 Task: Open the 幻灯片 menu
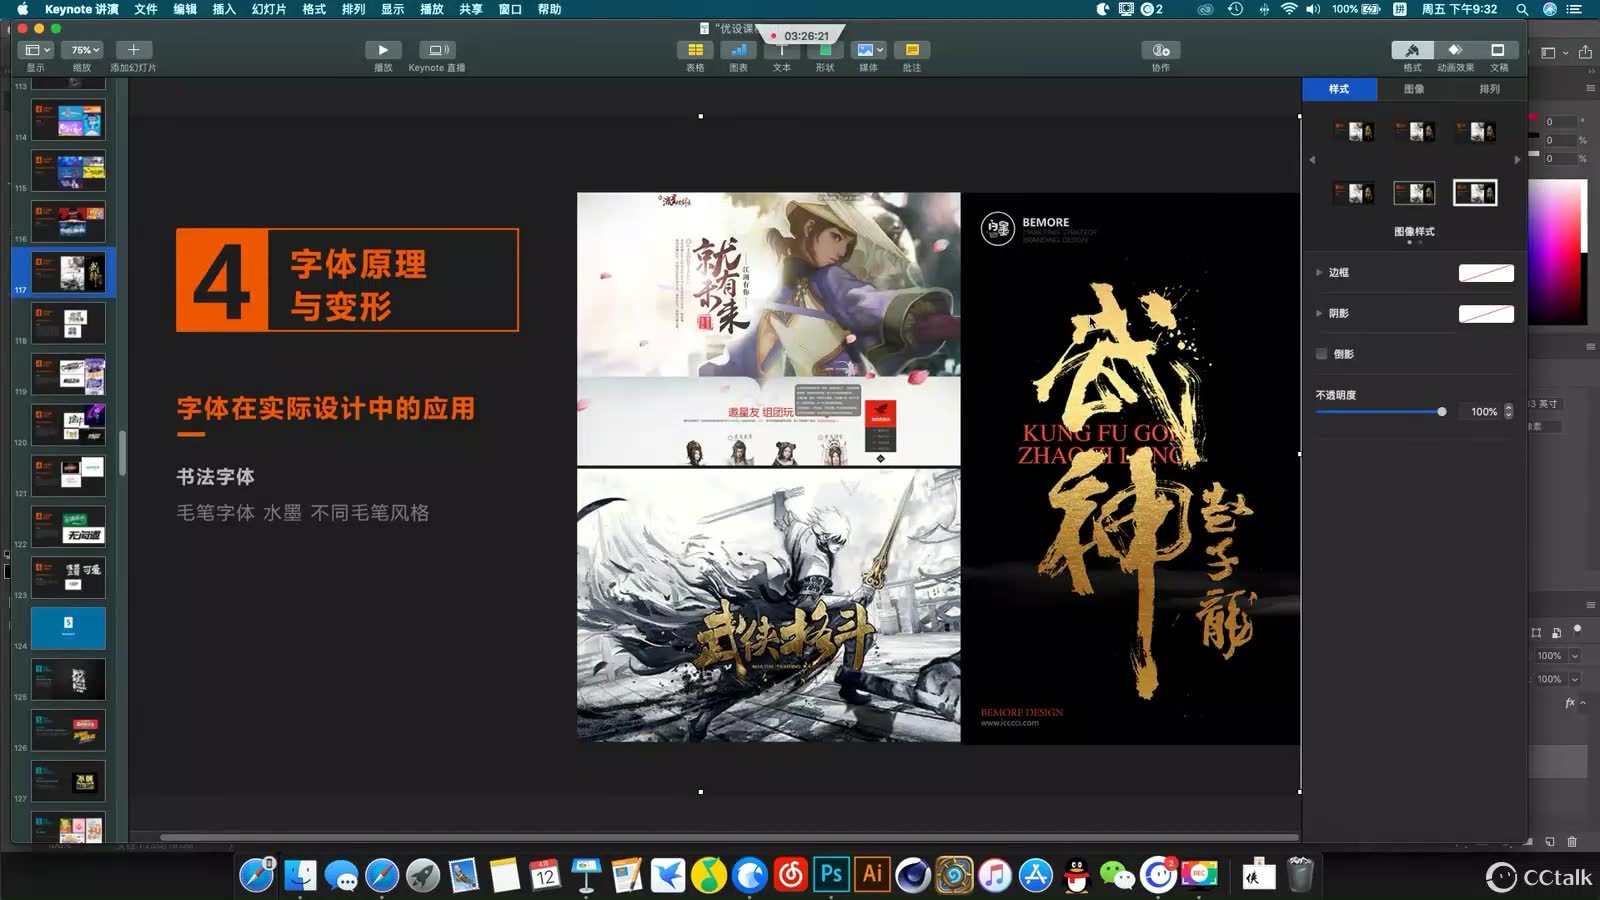(269, 9)
